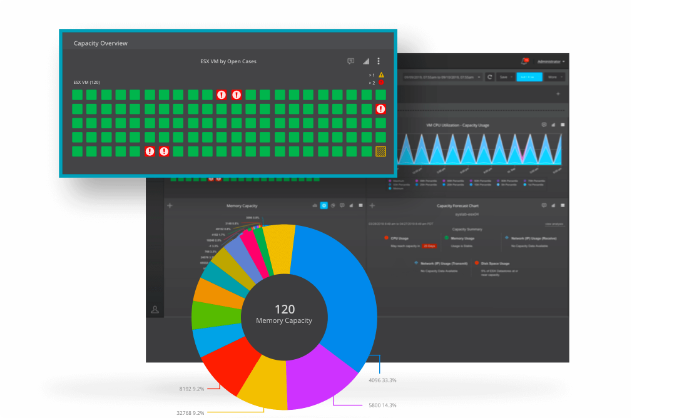Click Network (IP) Usage (Receive) summary item

pos(530,238)
